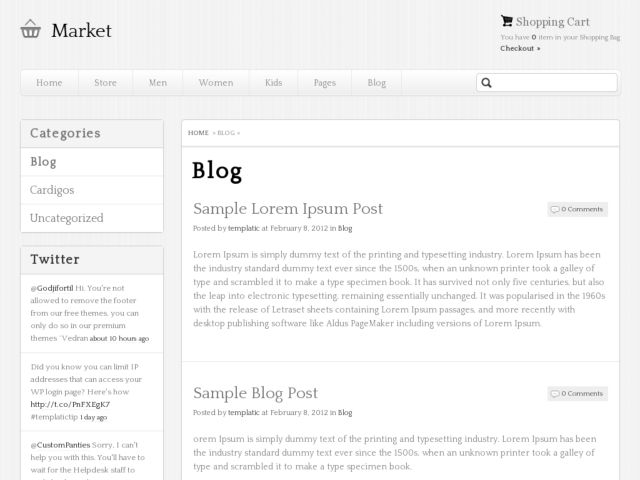The height and width of the screenshot is (480, 640).
Task: Open the Home menu item
Action: (49, 83)
